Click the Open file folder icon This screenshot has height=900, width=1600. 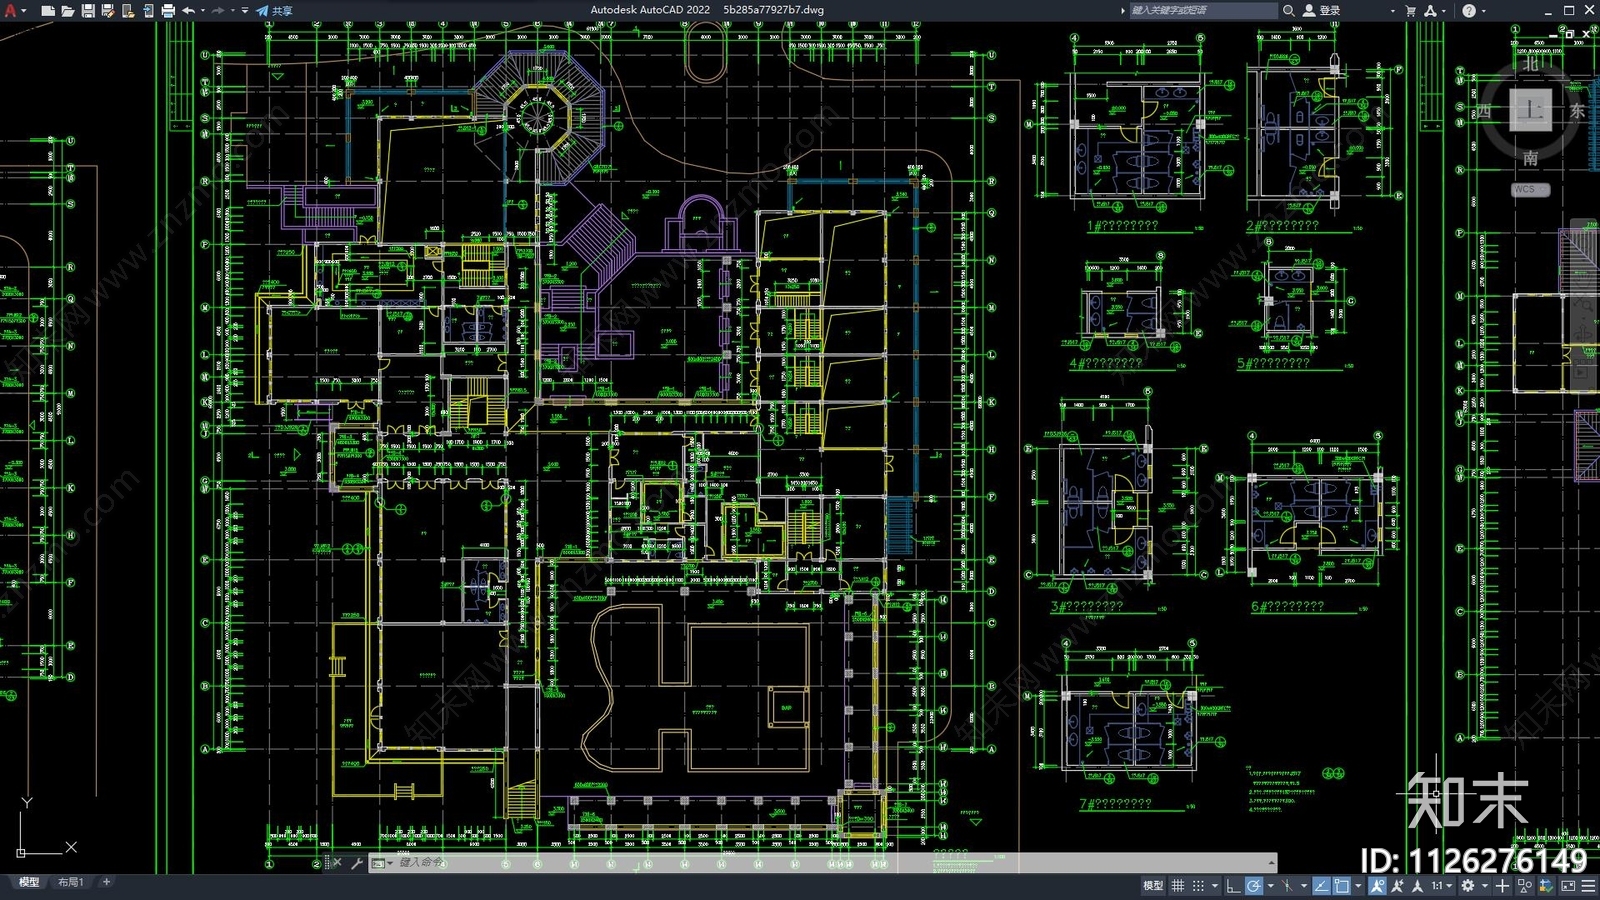point(67,10)
